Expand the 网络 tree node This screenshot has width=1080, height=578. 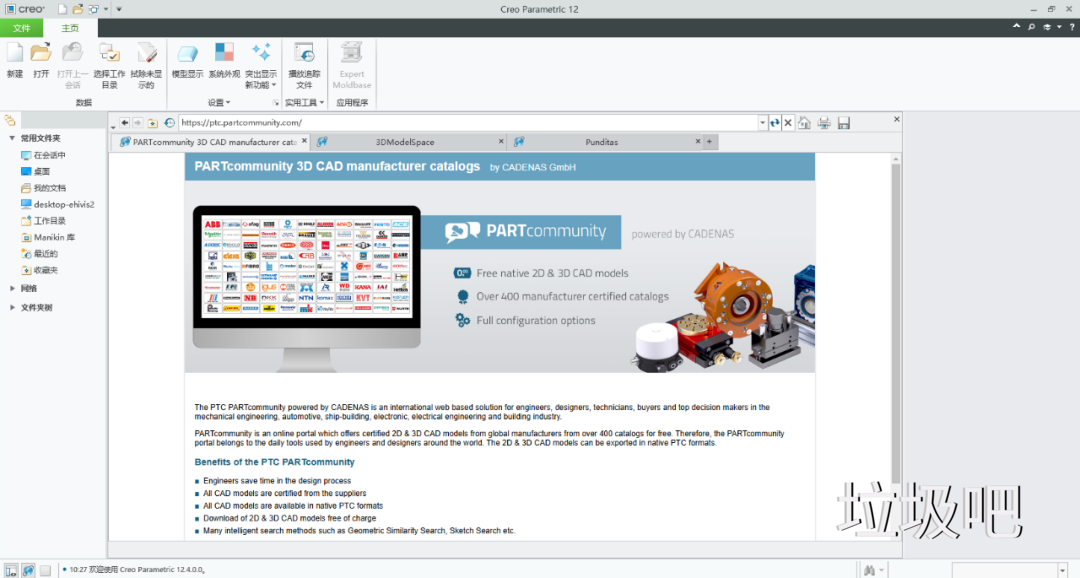point(12,288)
